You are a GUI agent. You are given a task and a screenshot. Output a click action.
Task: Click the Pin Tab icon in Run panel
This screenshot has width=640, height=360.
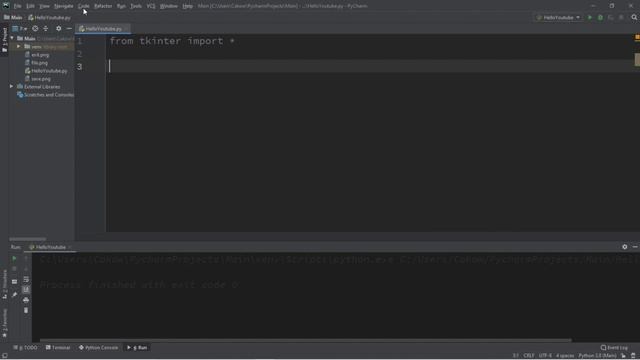pos(14,294)
